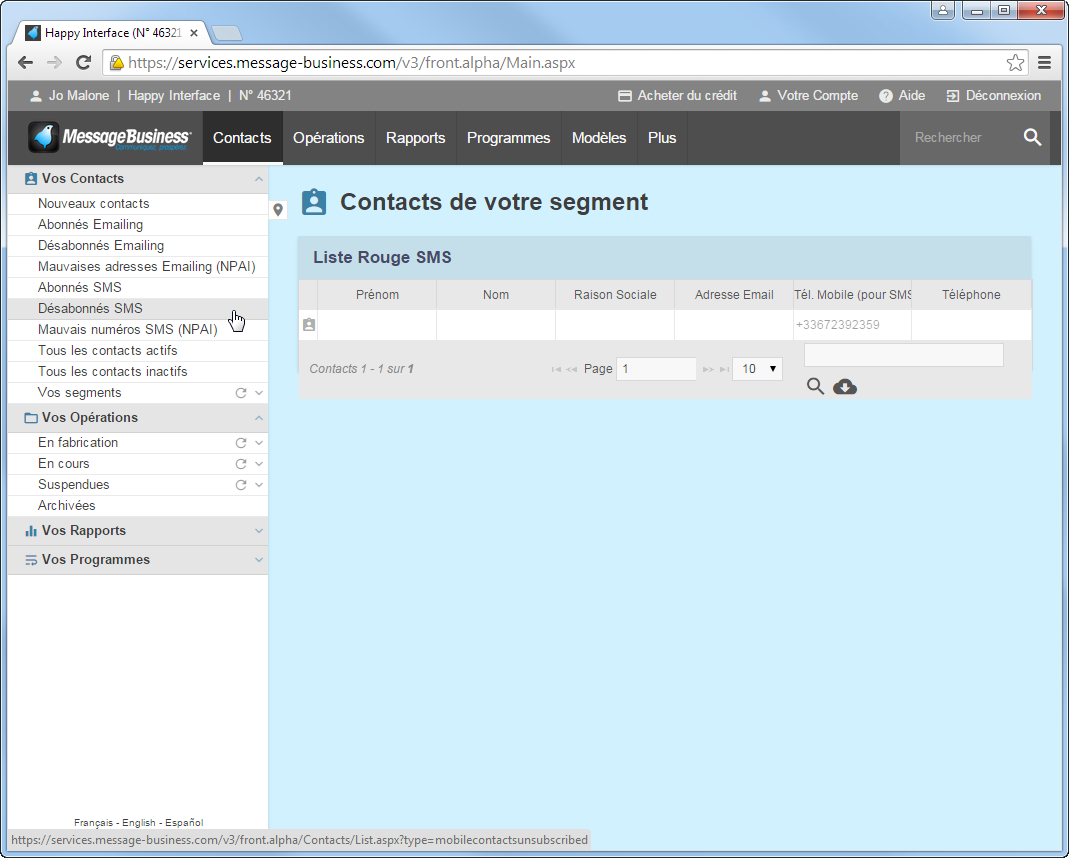
Task: Click the filter text box under table
Action: pyautogui.click(x=903, y=355)
